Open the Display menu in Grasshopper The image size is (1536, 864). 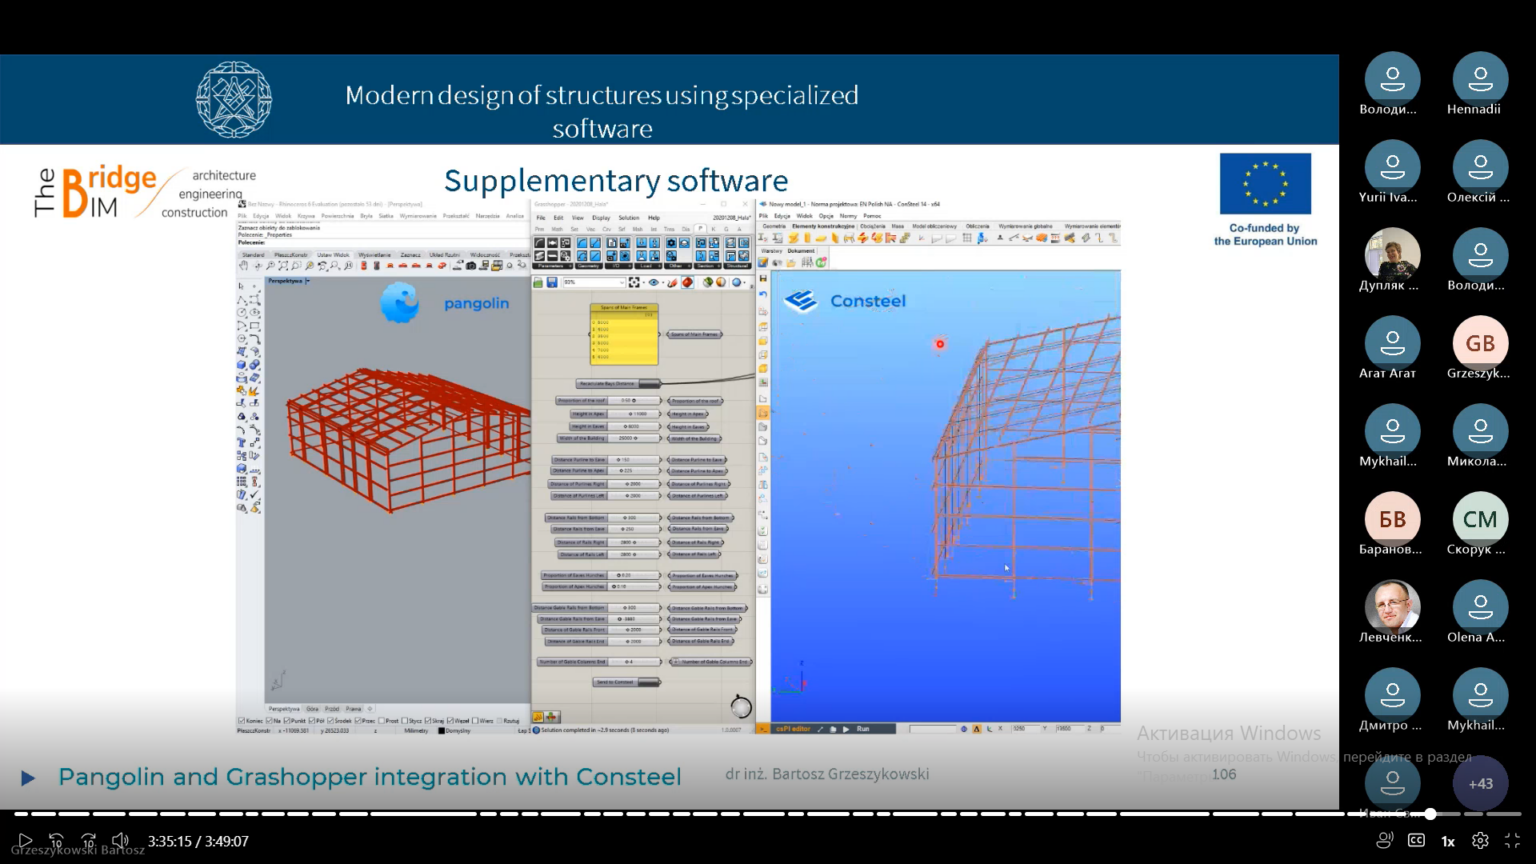tap(601, 217)
